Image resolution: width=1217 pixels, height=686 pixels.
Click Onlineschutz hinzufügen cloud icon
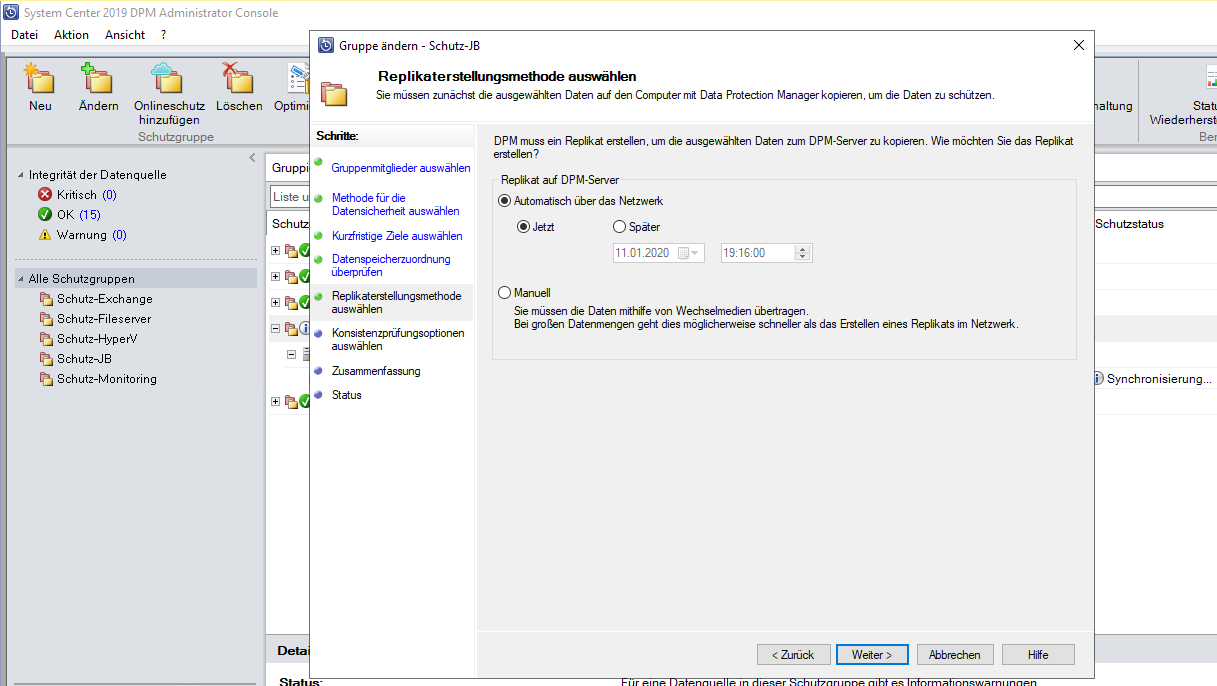168,79
